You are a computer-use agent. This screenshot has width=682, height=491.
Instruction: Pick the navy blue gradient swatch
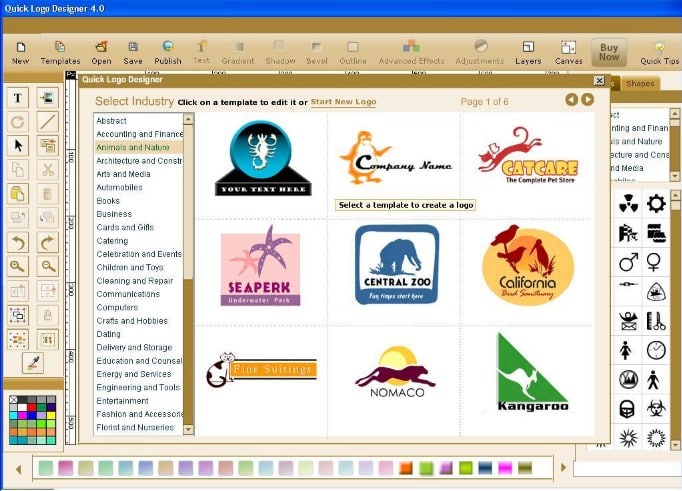(485, 468)
